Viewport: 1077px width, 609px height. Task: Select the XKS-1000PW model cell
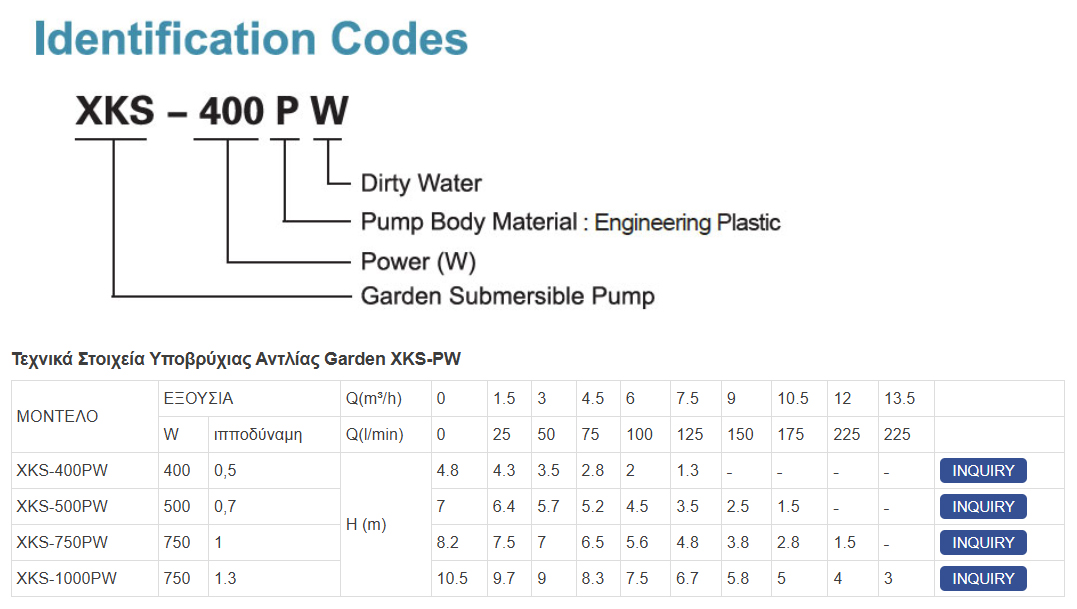click(x=85, y=578)
